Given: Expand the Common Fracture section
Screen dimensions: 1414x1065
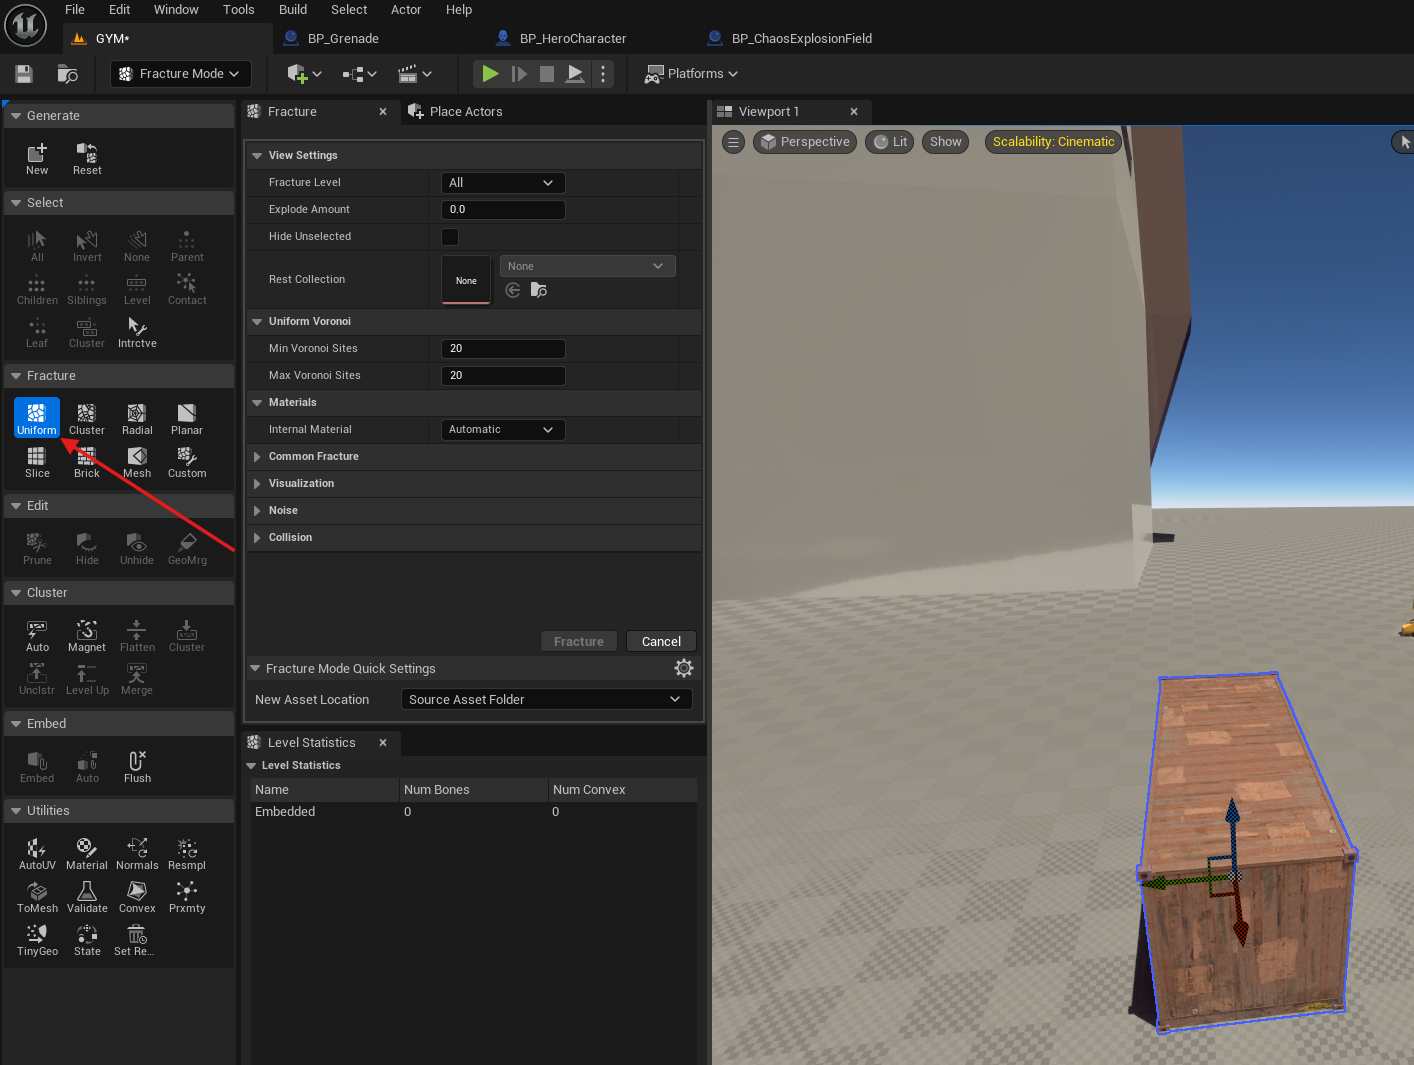Looking at the screenshot, I should coord(257,457).
